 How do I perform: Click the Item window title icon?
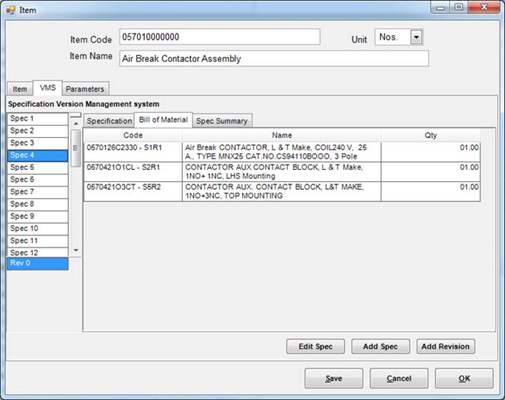coord(11,10)
